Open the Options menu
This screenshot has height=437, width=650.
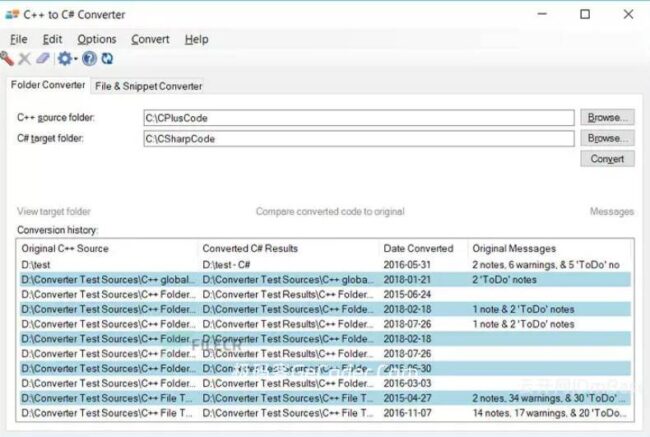(x=97, y=39)
